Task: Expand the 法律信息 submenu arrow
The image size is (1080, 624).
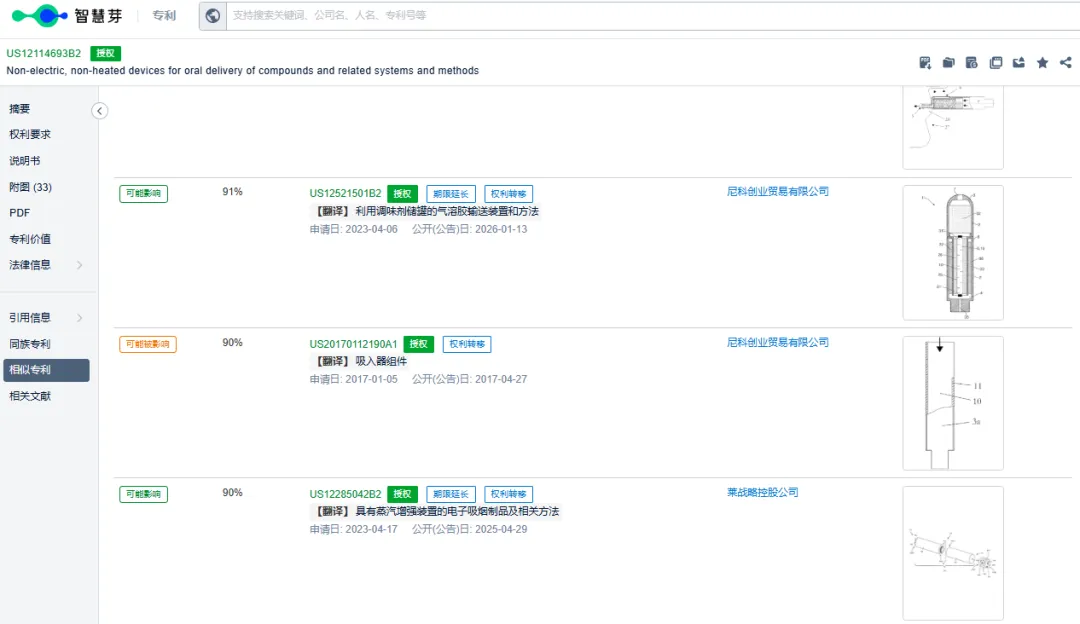Action: click(80, 265)
